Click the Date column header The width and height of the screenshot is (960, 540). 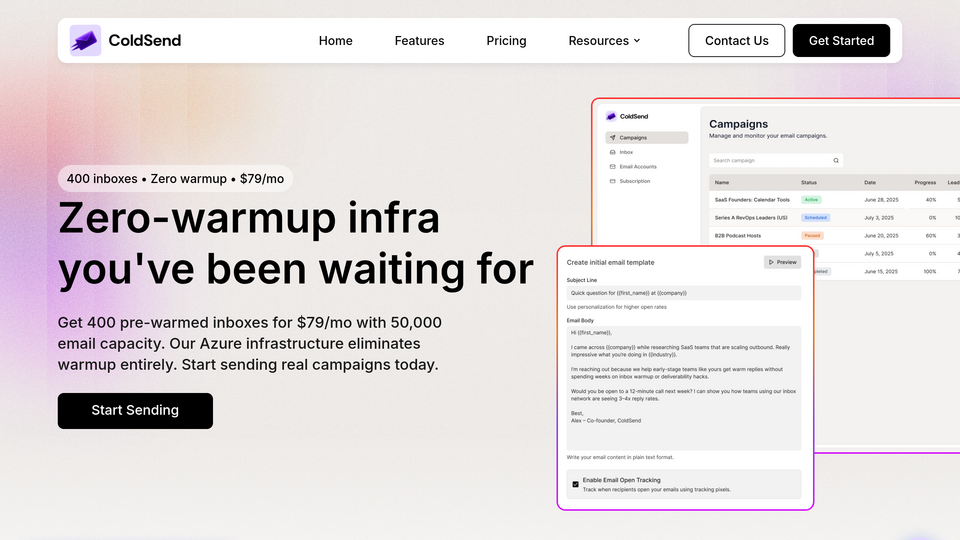(x=870, y=182)
